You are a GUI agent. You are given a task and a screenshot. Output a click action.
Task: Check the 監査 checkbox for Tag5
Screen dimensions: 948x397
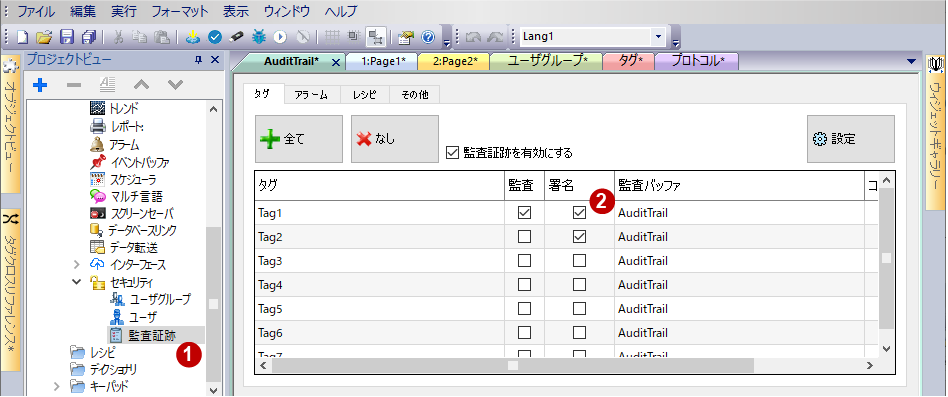click(525, 309)
